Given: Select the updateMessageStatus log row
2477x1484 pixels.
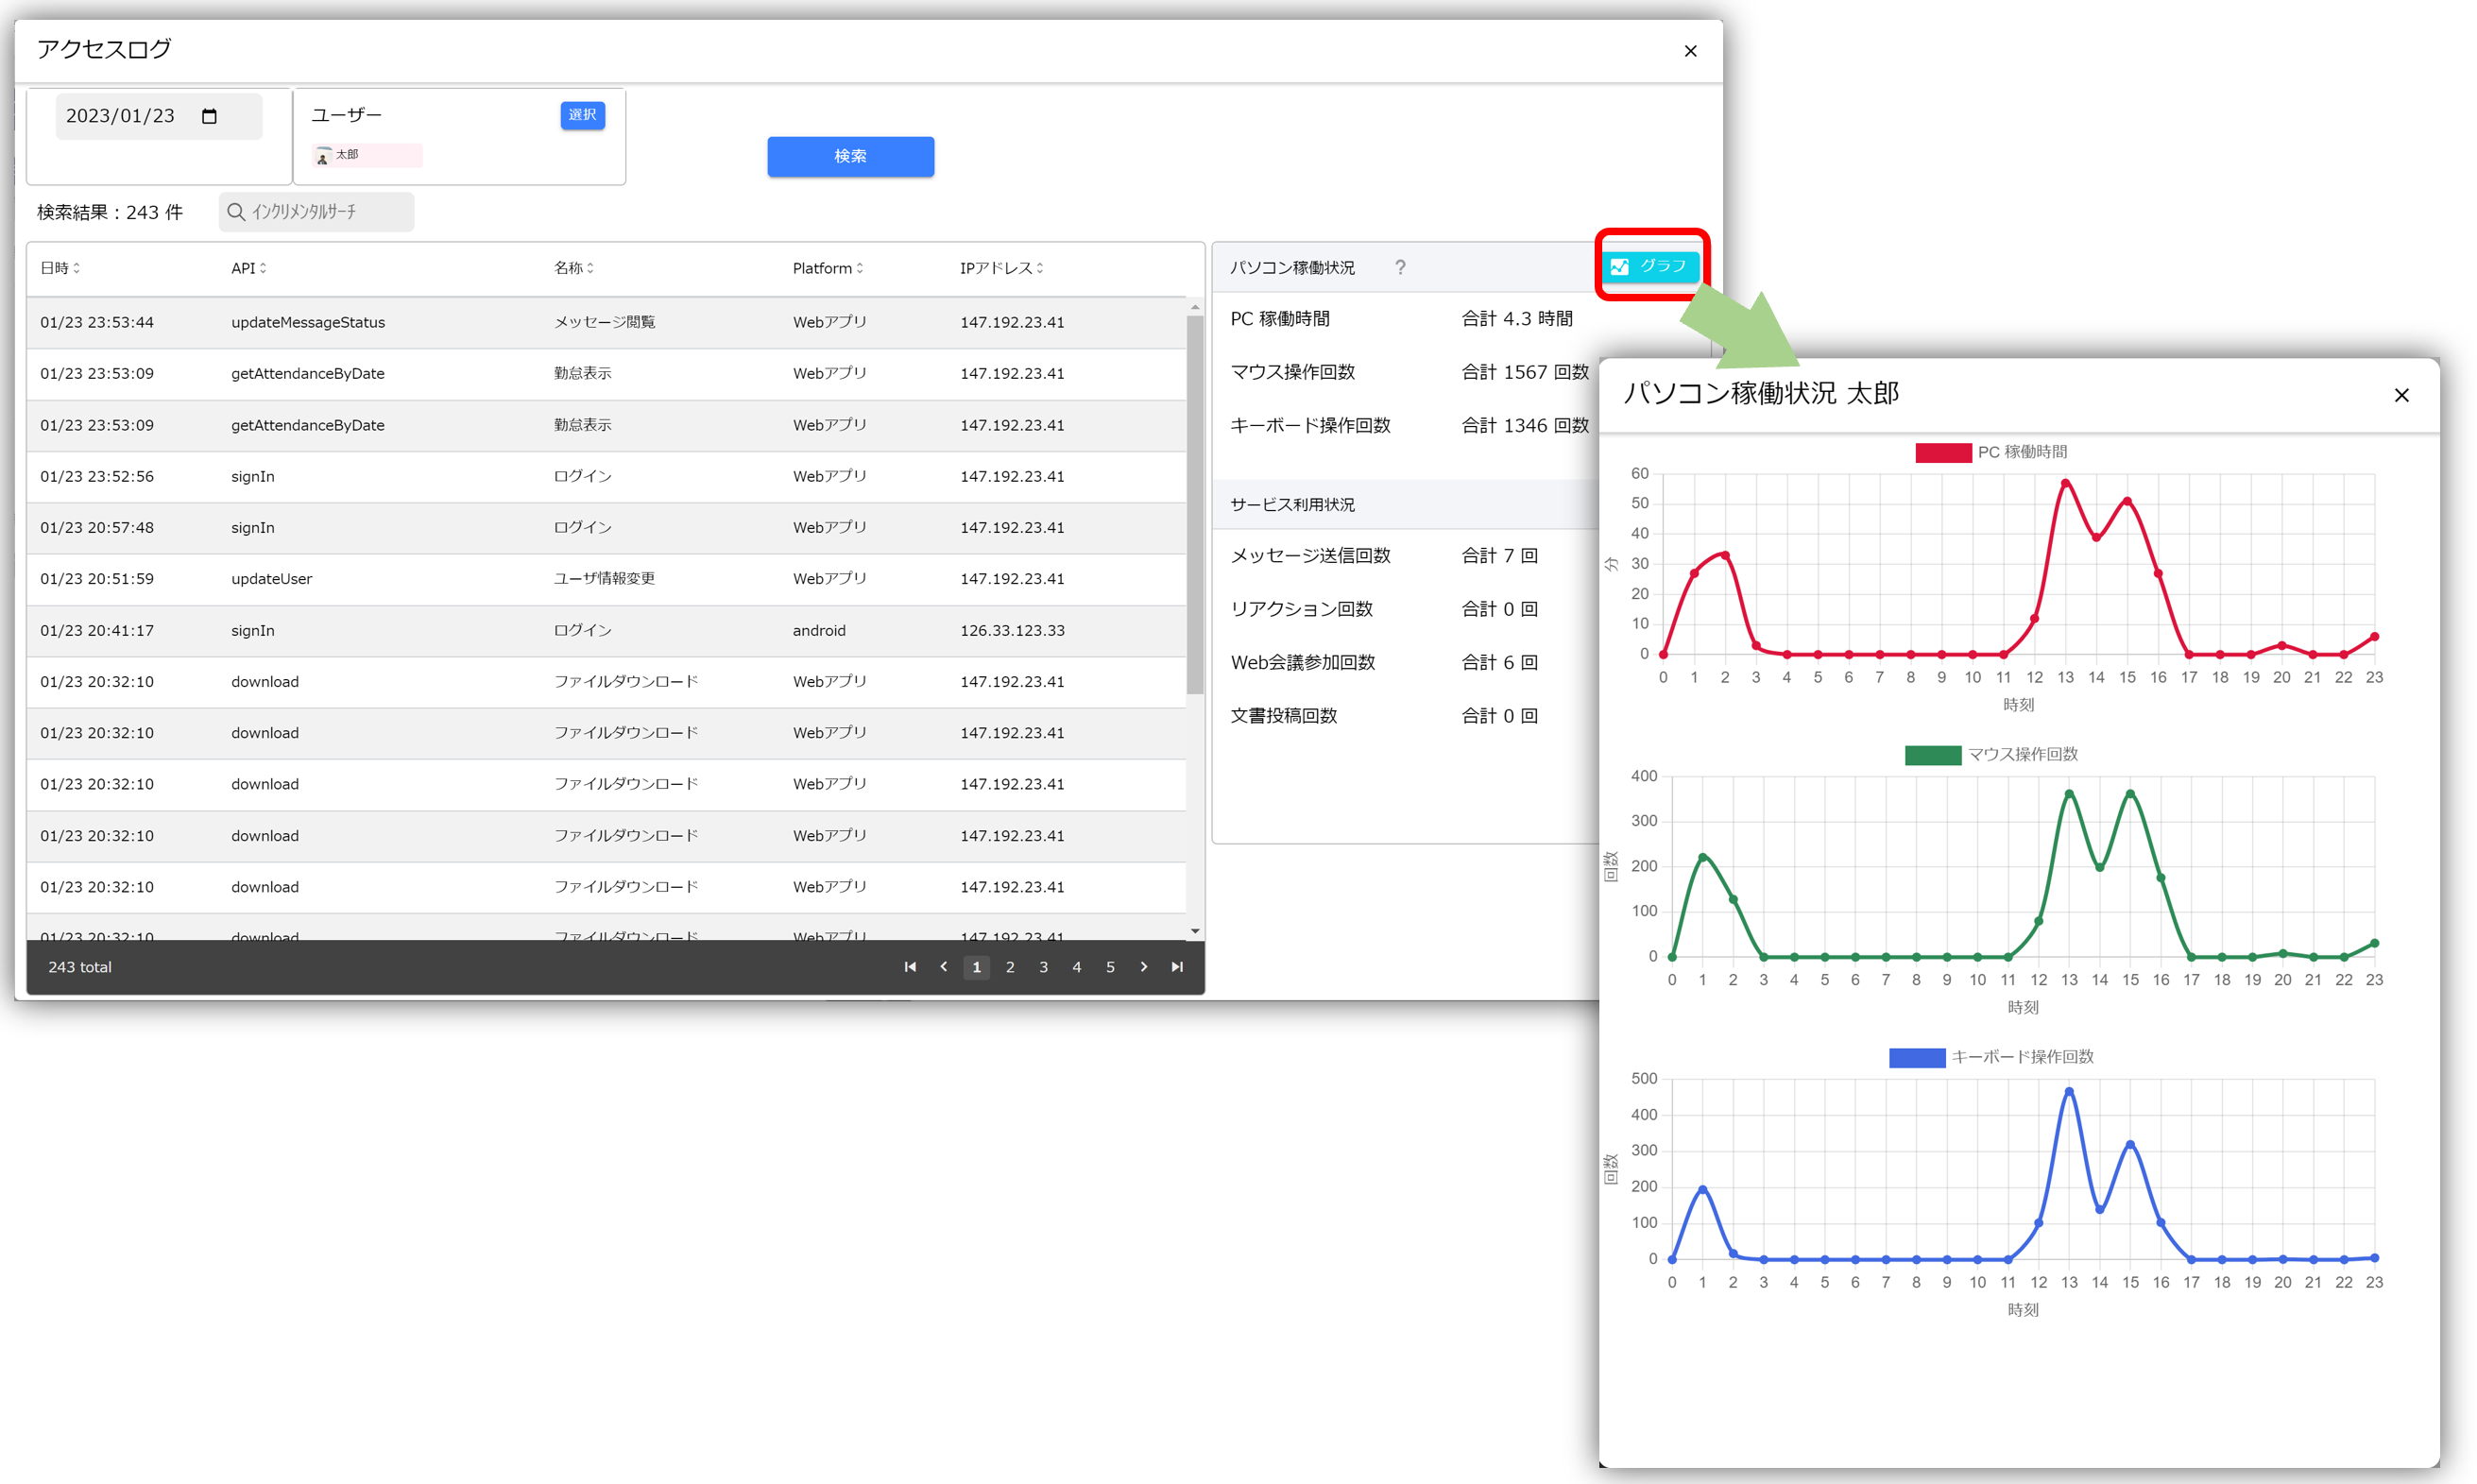Looking at the screenshot, I should pyautogui.click(x=606, y=322).
